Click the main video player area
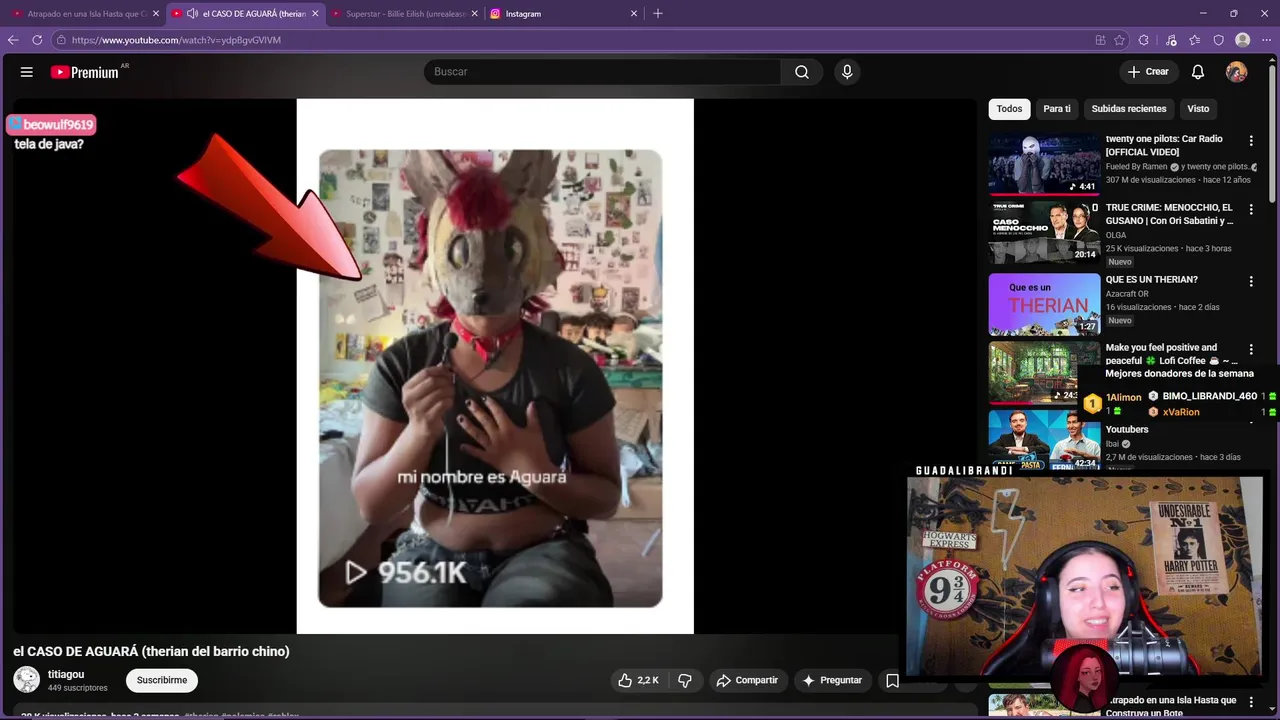Viewport: 1280px width, 720px height. (x=494, y=366)
